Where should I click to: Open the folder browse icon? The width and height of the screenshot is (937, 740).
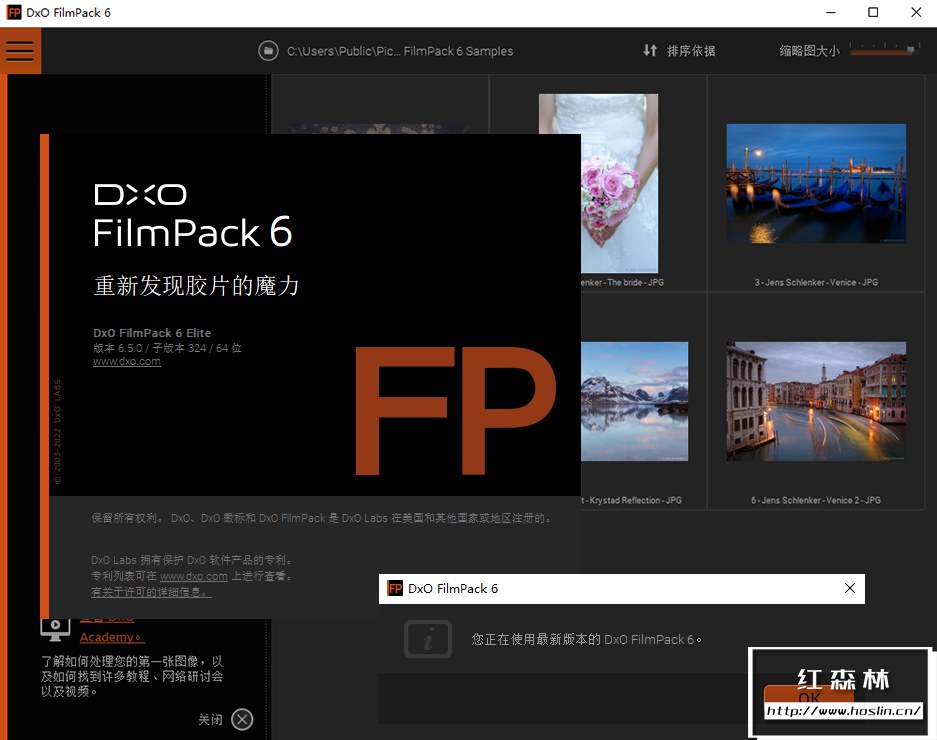click(268, 51)
